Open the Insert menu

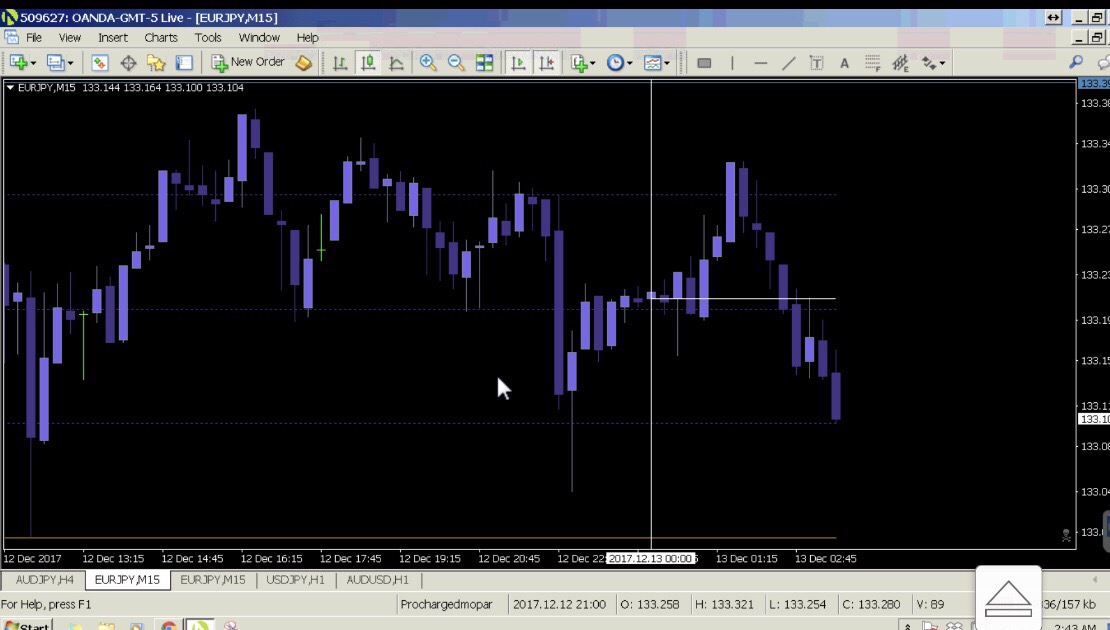pyautogui.click(x=113, y=38)
